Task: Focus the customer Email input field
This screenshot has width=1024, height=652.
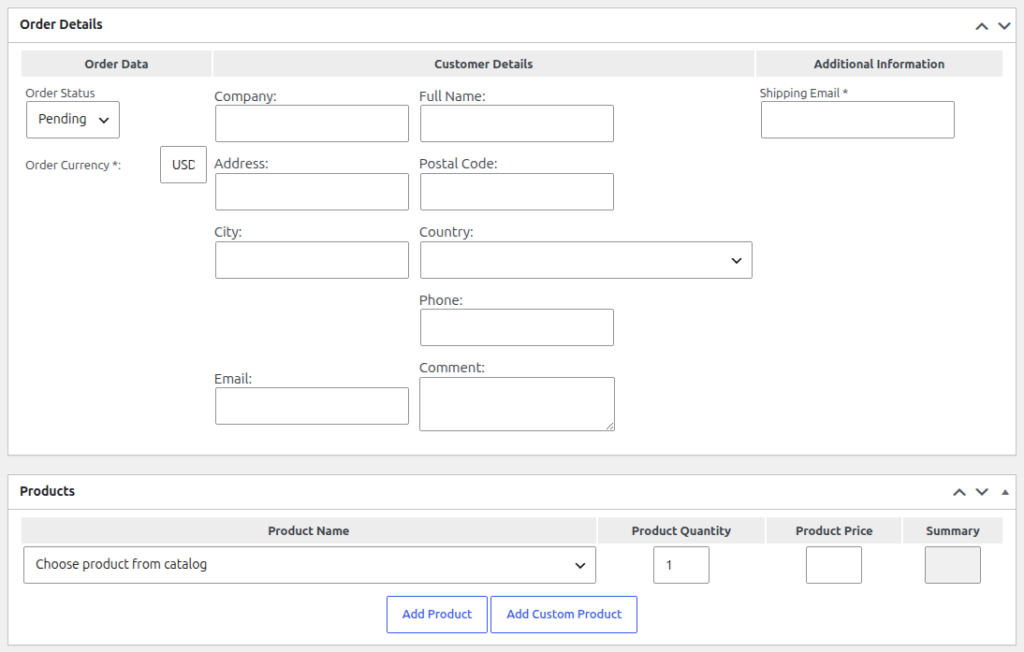Action: [x=312, y=406]
